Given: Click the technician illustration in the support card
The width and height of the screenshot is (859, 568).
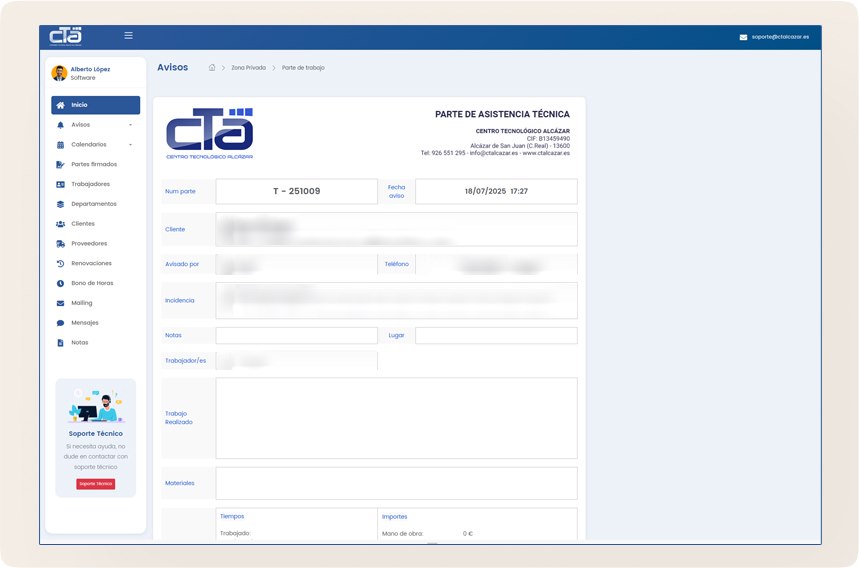Looking at the screenshot, I should point(96,406).
